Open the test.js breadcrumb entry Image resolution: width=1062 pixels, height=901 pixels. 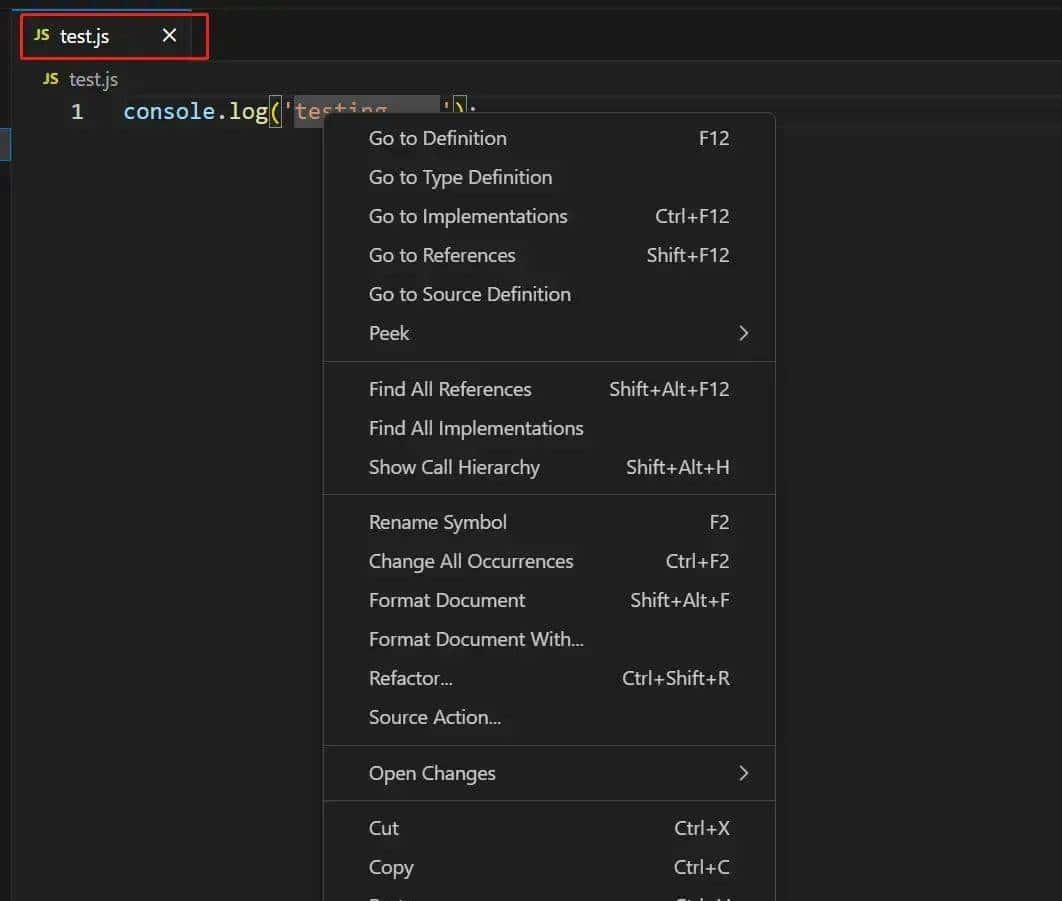[x=93, y=79]
